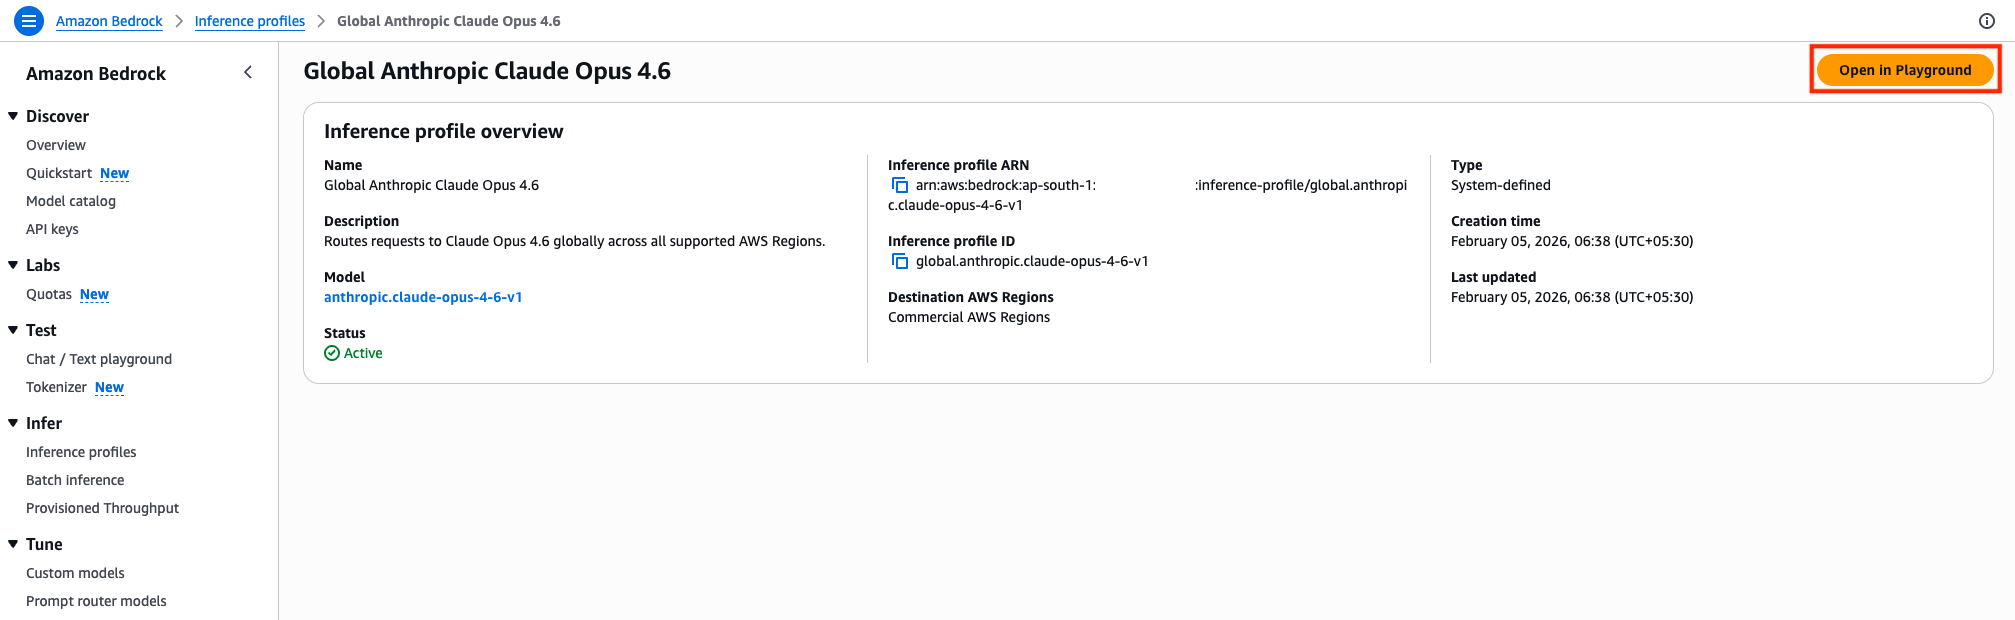Click the Creation time date value
Viewport: 2015px width, 620px height.
click(1572, 241)
